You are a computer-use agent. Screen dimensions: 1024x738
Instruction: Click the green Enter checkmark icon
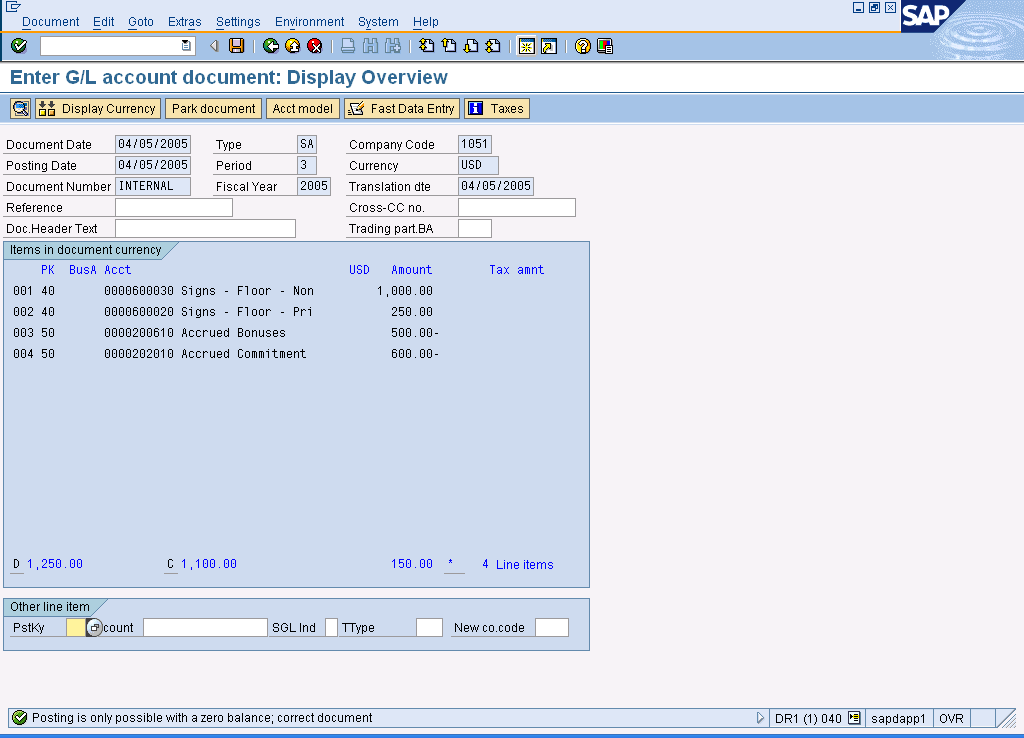19,46
